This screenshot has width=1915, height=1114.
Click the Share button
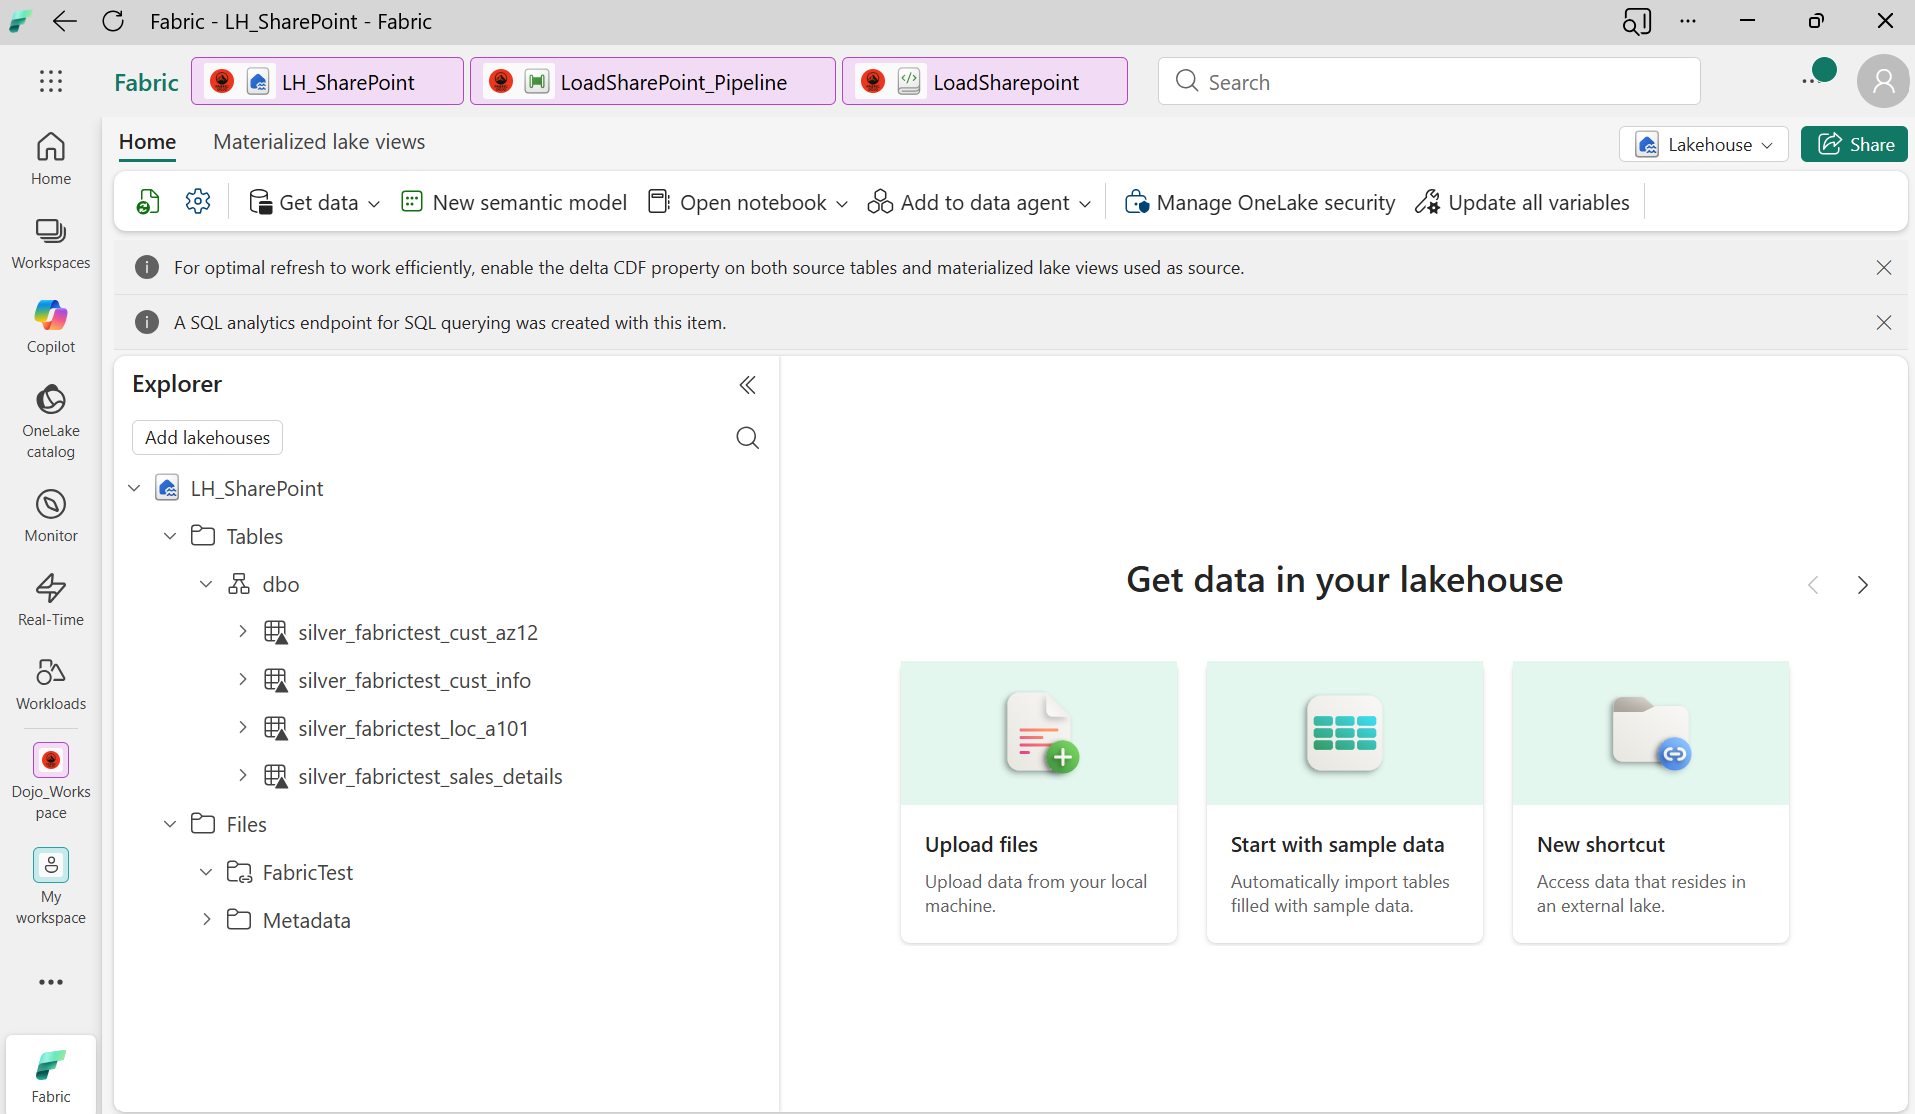(x=1854, y=145)
